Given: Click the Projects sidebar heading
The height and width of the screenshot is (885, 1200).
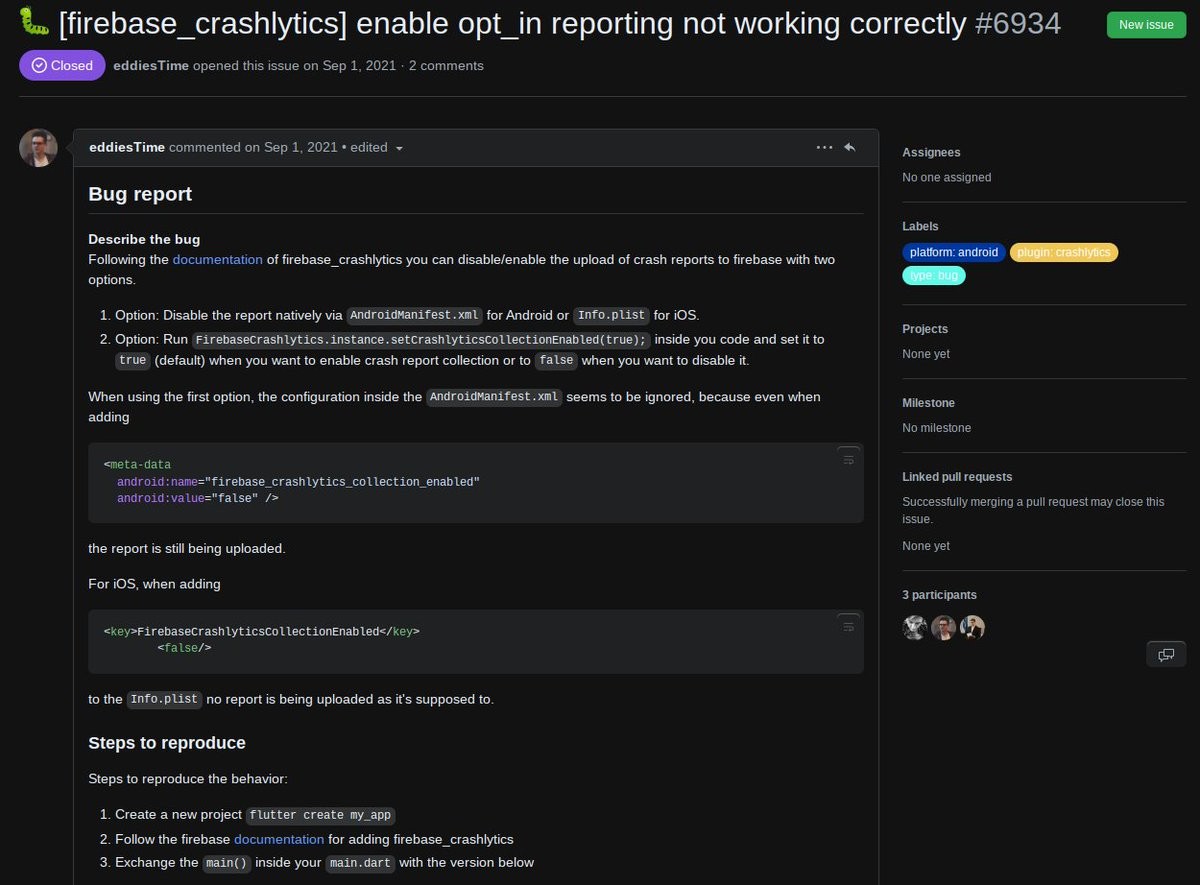Looking at the screenshot, I should (925, 329).
